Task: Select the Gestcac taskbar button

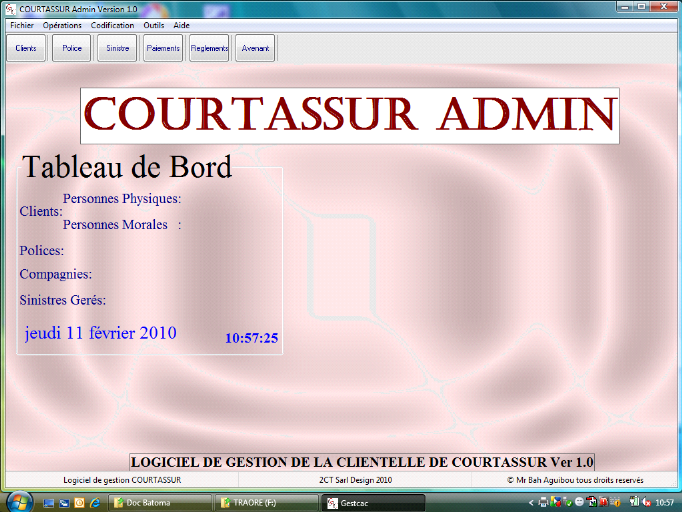Action: [374, 503]
